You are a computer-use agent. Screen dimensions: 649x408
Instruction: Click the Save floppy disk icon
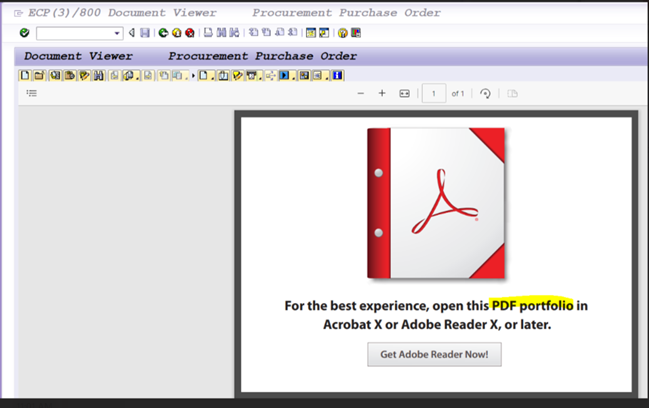(145, 33)
